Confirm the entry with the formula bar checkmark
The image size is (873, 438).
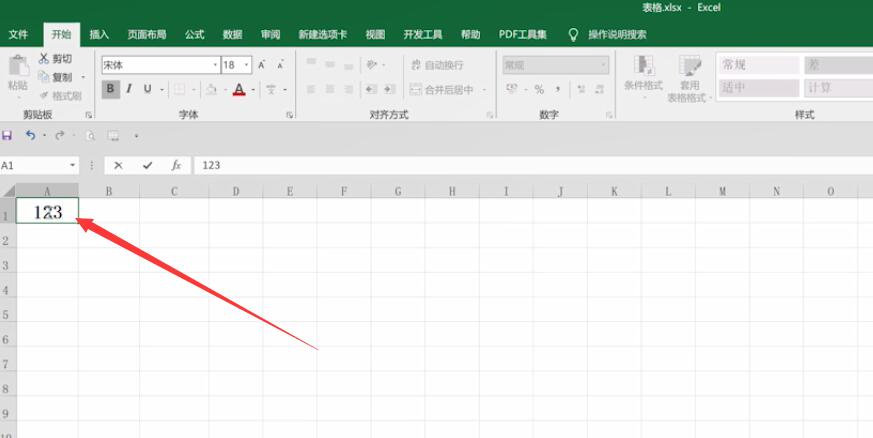tap(148, 165)
